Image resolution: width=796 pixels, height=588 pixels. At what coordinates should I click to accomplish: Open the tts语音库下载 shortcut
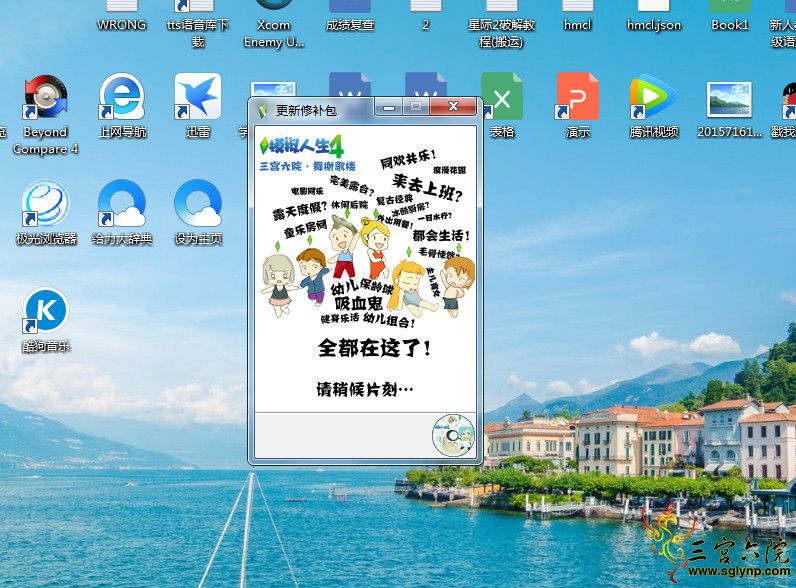tap(198, 24)
